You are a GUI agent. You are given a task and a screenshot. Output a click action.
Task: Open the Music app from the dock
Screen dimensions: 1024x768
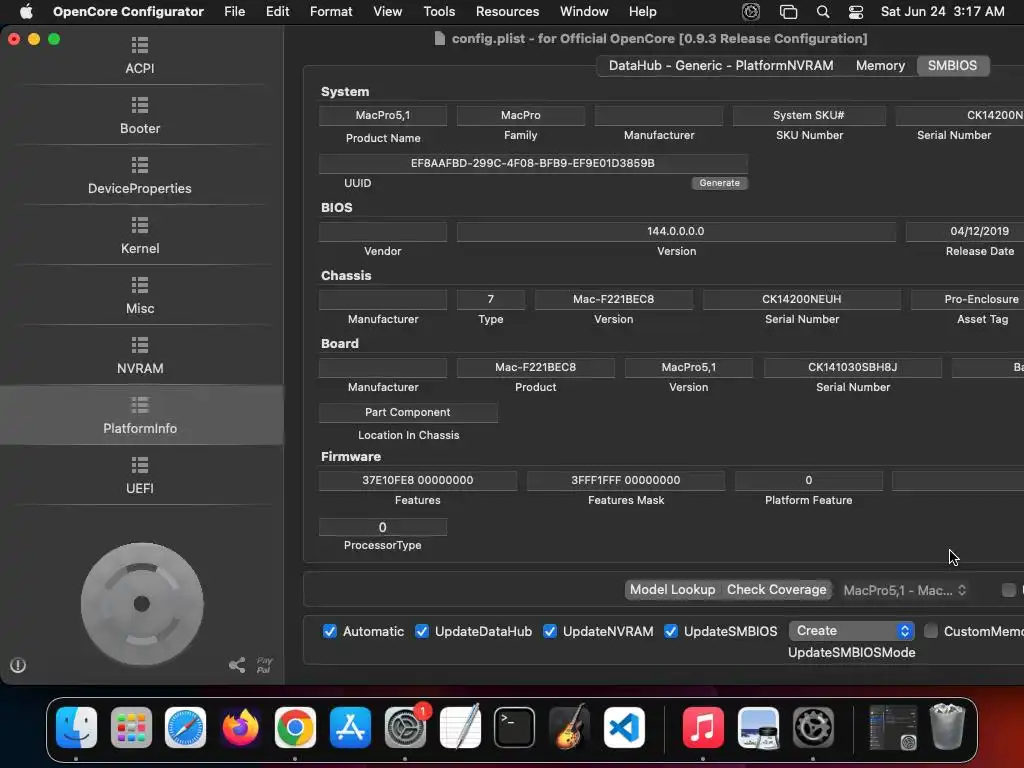pyautogui.click(x=703, y=727)
